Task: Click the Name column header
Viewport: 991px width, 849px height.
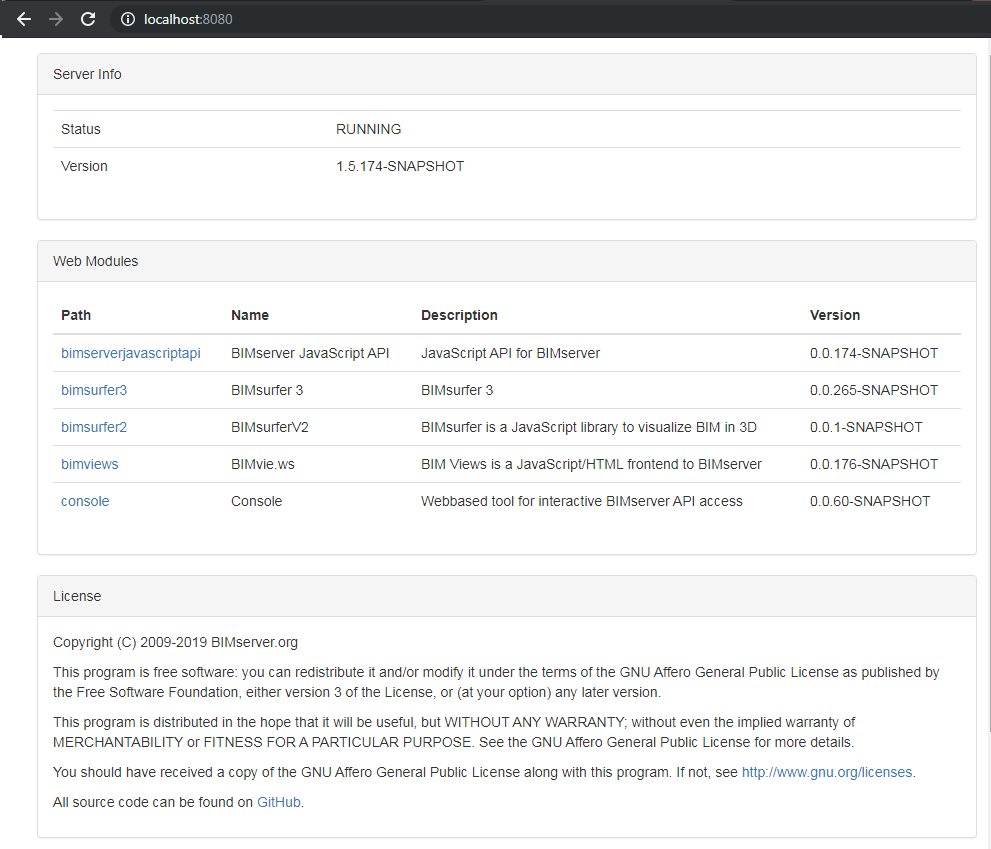Action: [250, 315]
